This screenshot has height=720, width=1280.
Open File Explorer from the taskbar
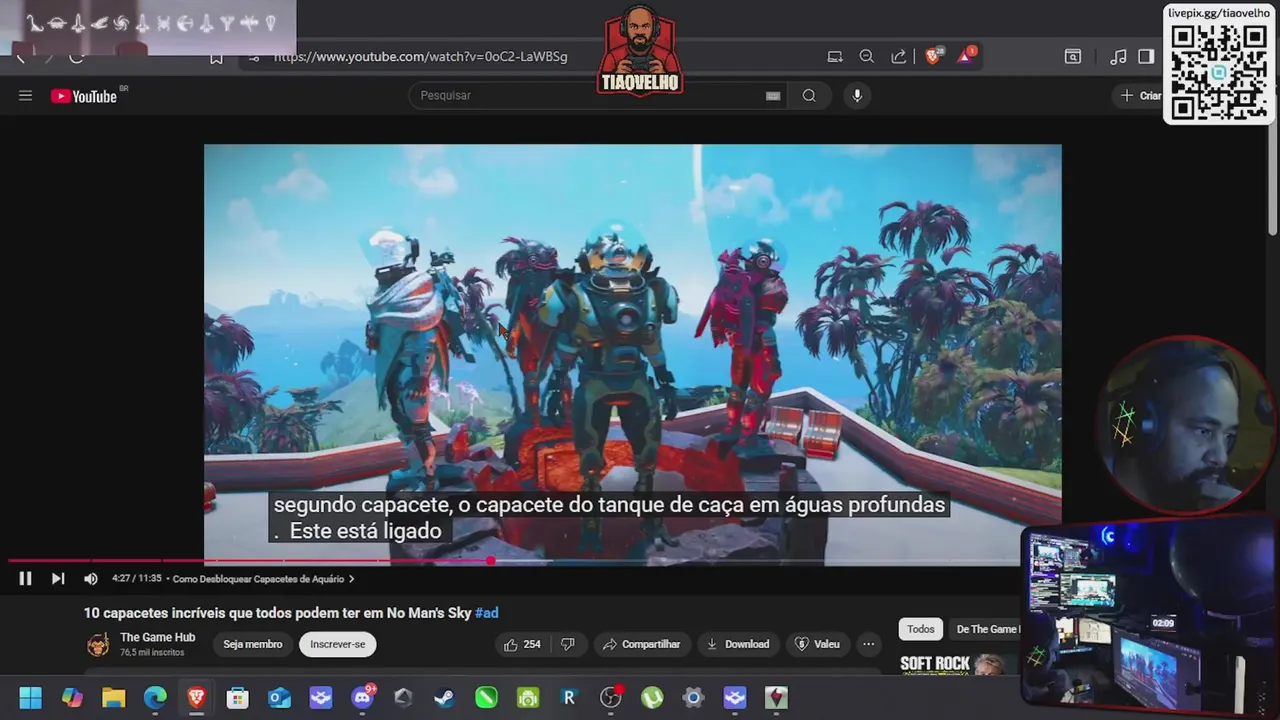pos(113,698)
